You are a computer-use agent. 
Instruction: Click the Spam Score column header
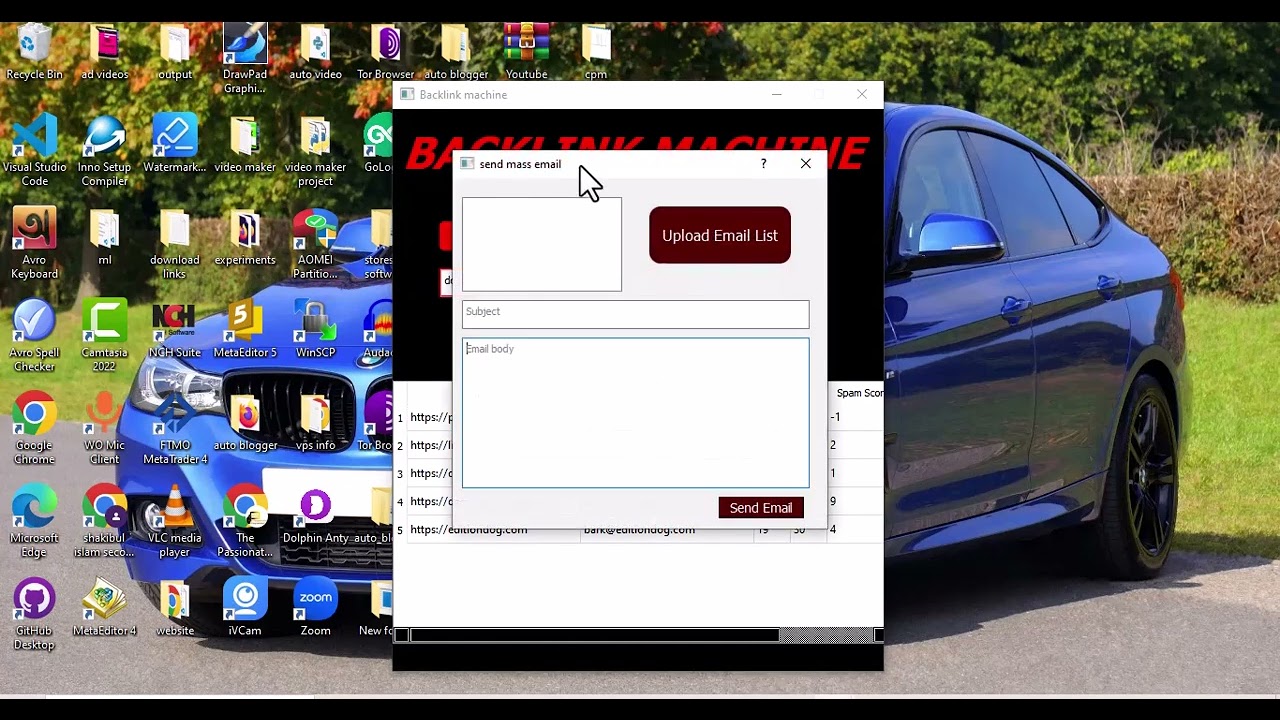pos(858,393)
